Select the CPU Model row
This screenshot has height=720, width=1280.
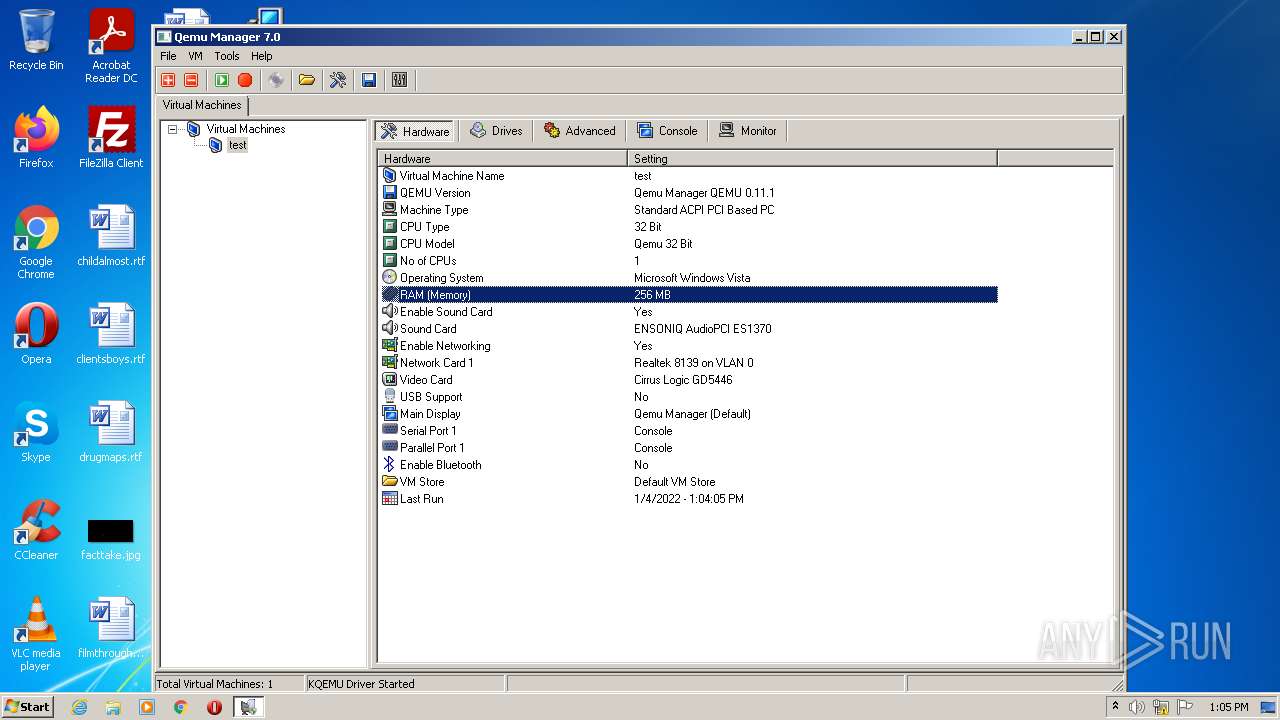[x=689, y=244]
